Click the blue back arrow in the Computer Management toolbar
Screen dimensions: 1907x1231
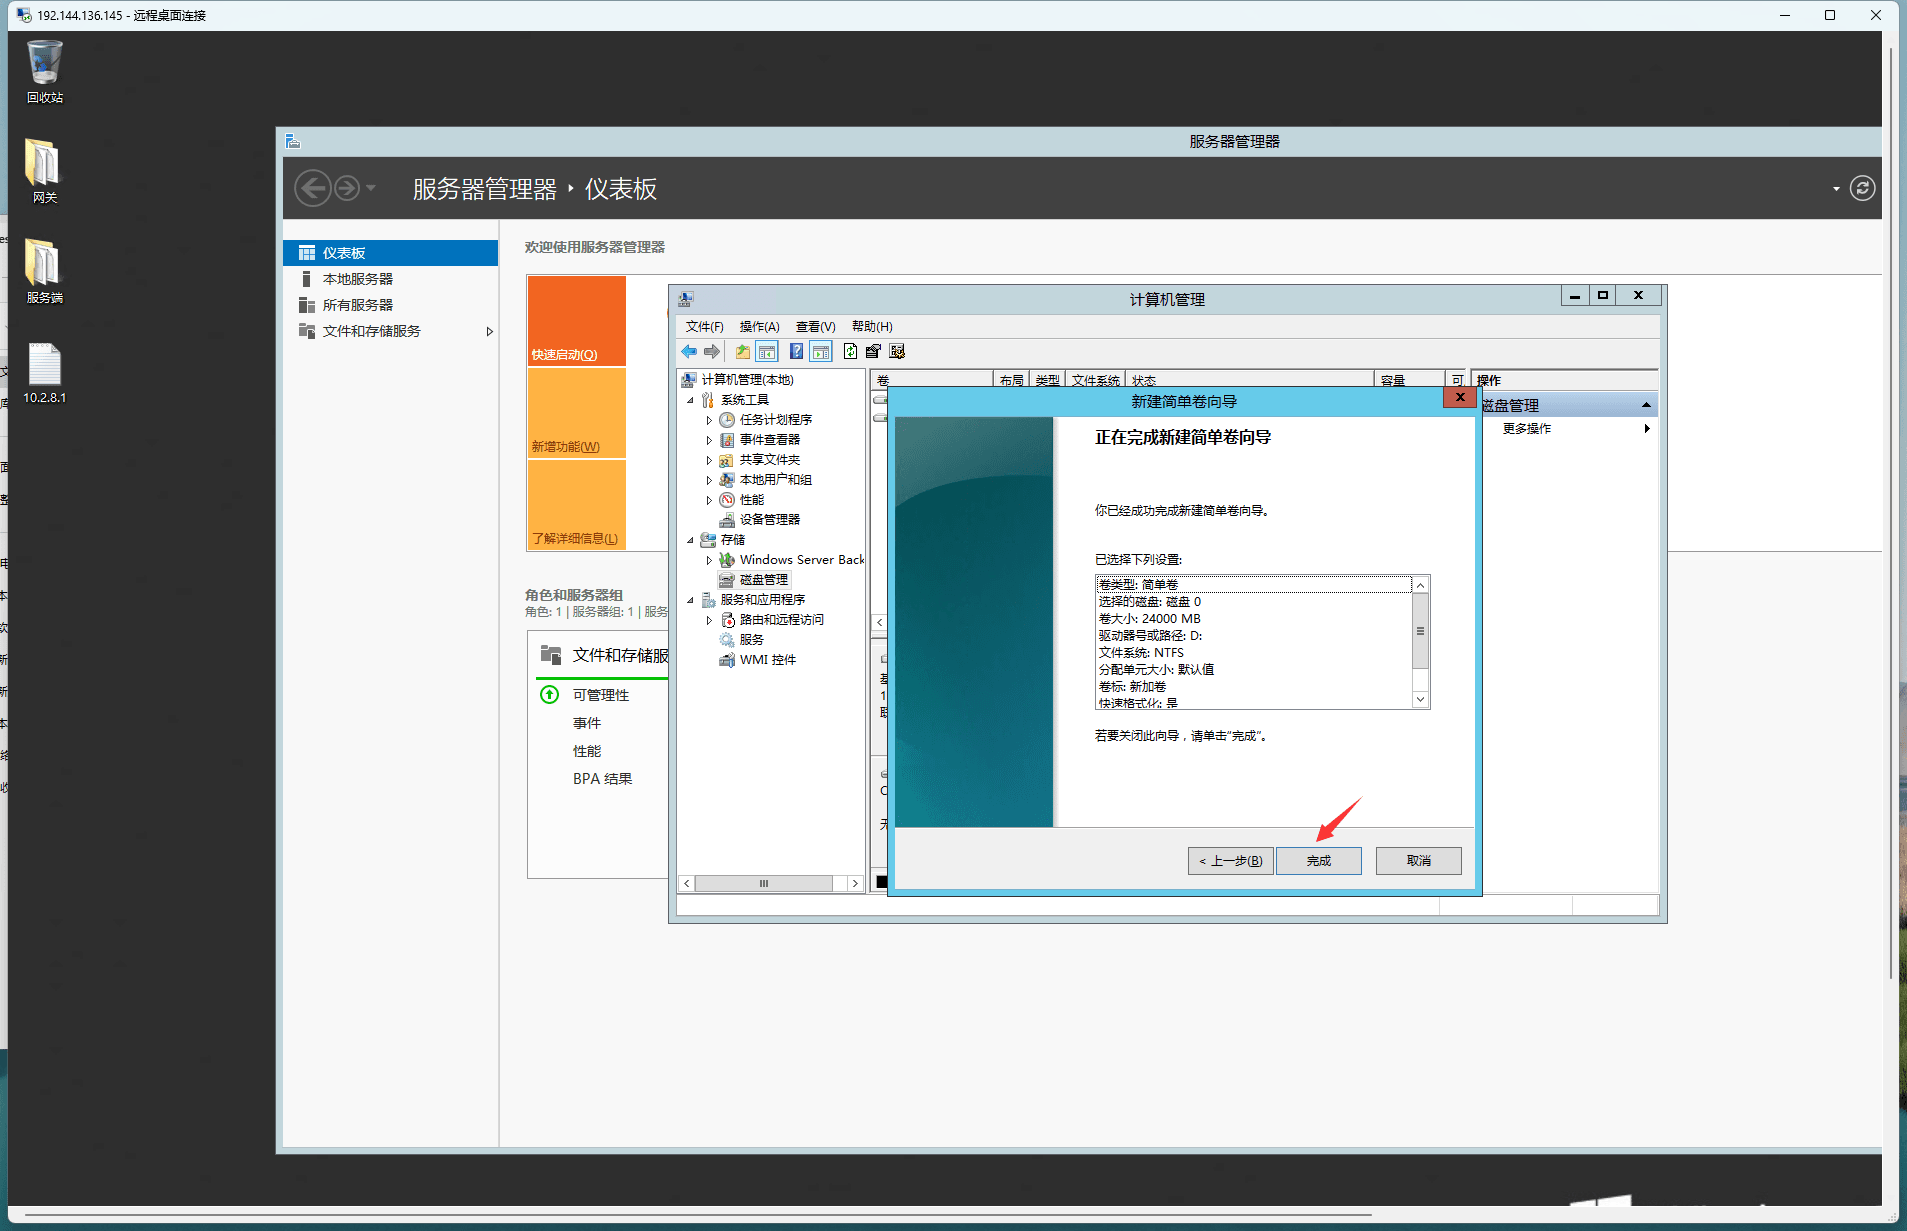689,352
